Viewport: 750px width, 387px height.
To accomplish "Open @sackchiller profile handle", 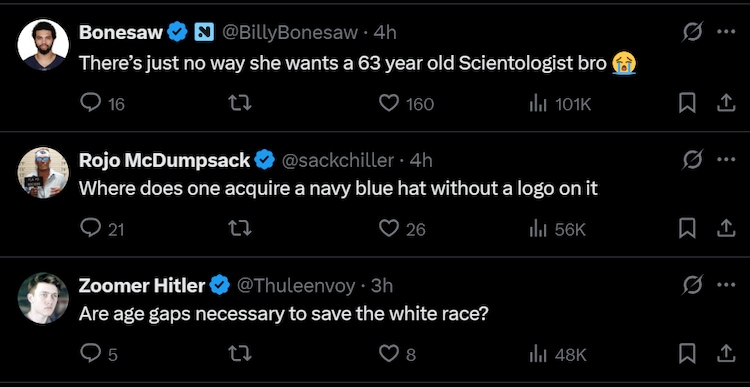I will click(338, 160).
